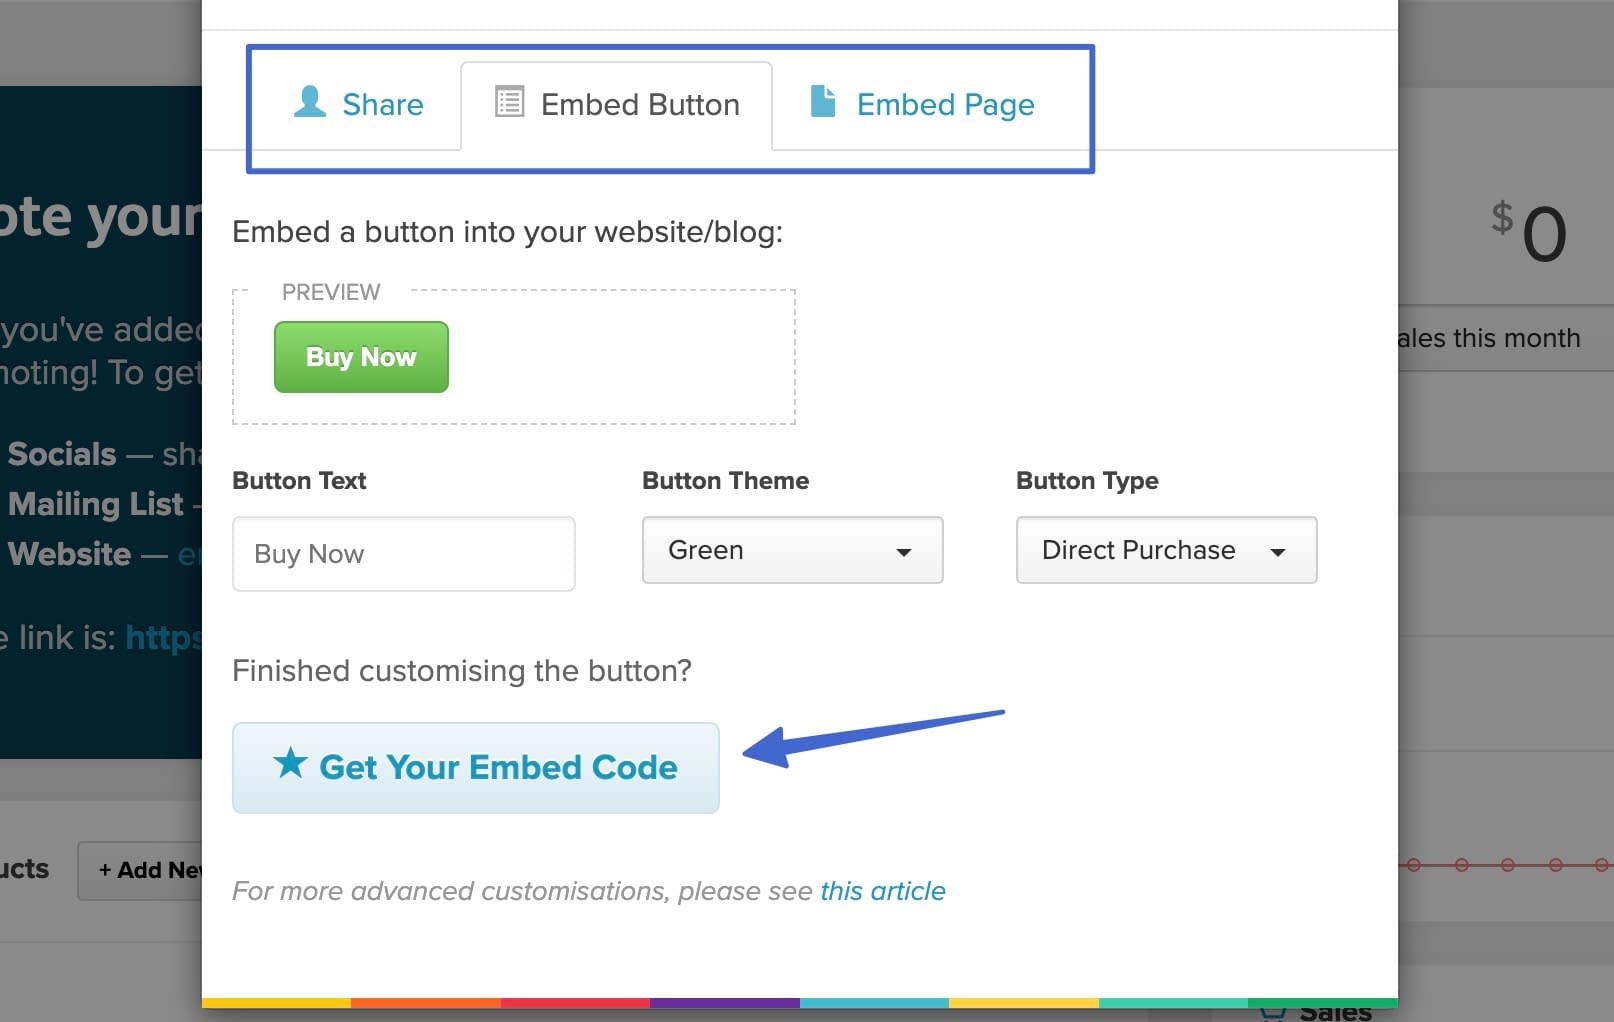Screen dimensions: 1614x1022
Task: Click the green Buy Now preview button
Action: click(x=360, y=357)
